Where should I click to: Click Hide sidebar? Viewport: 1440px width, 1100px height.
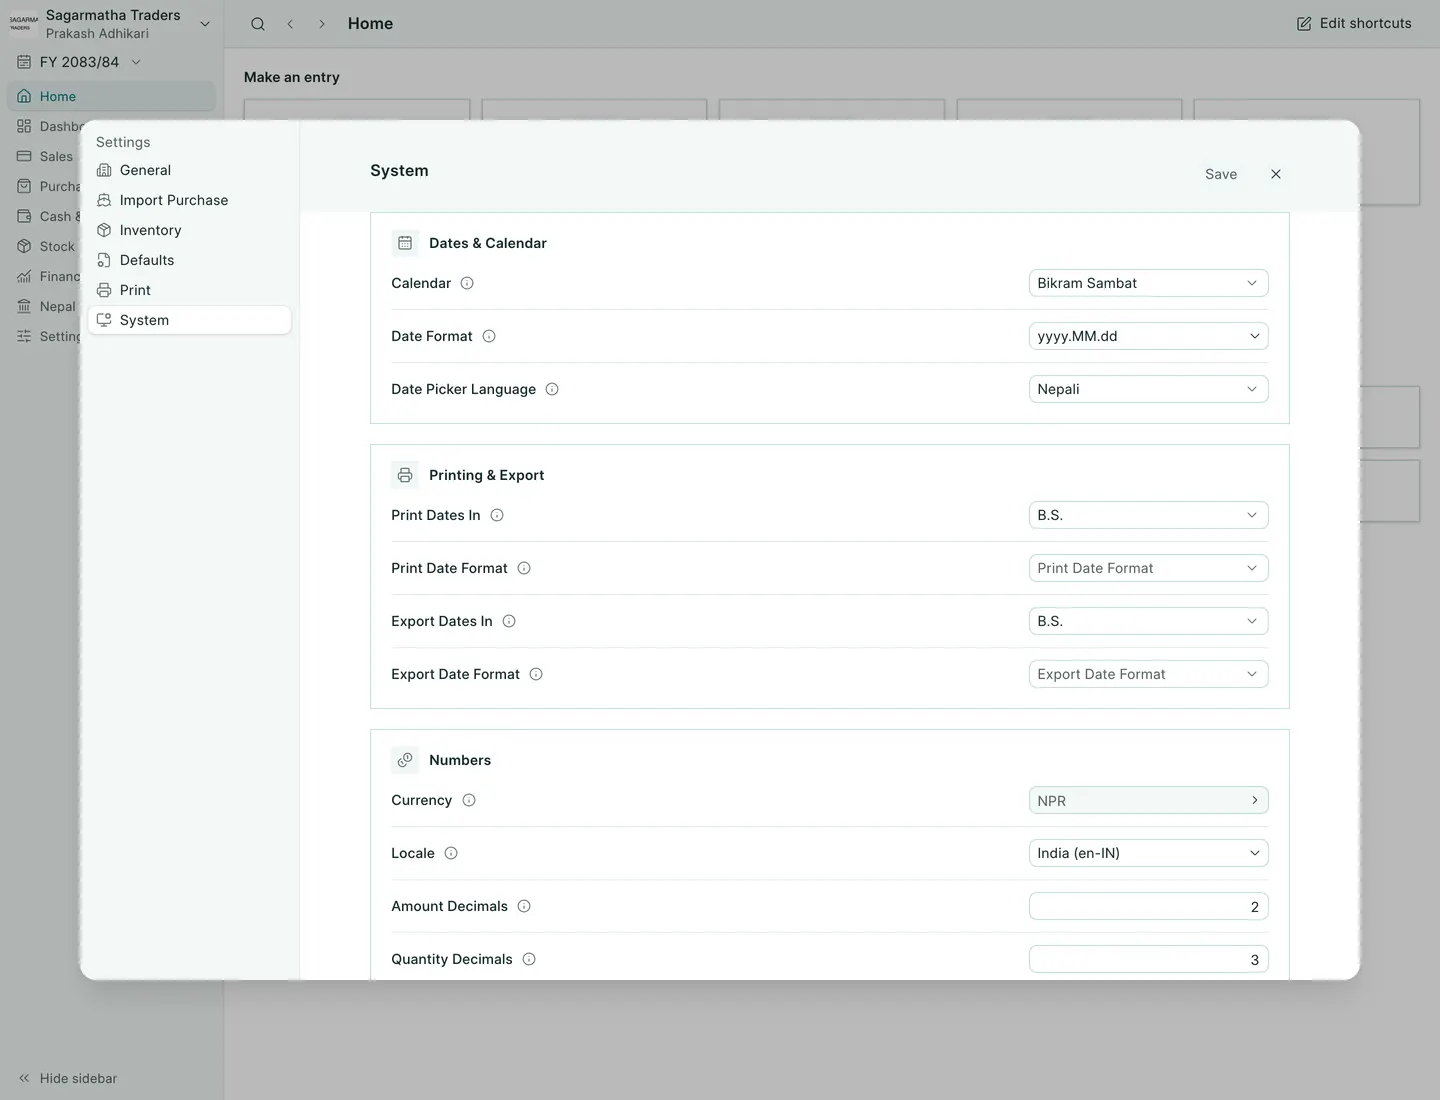click(67, 1078)
